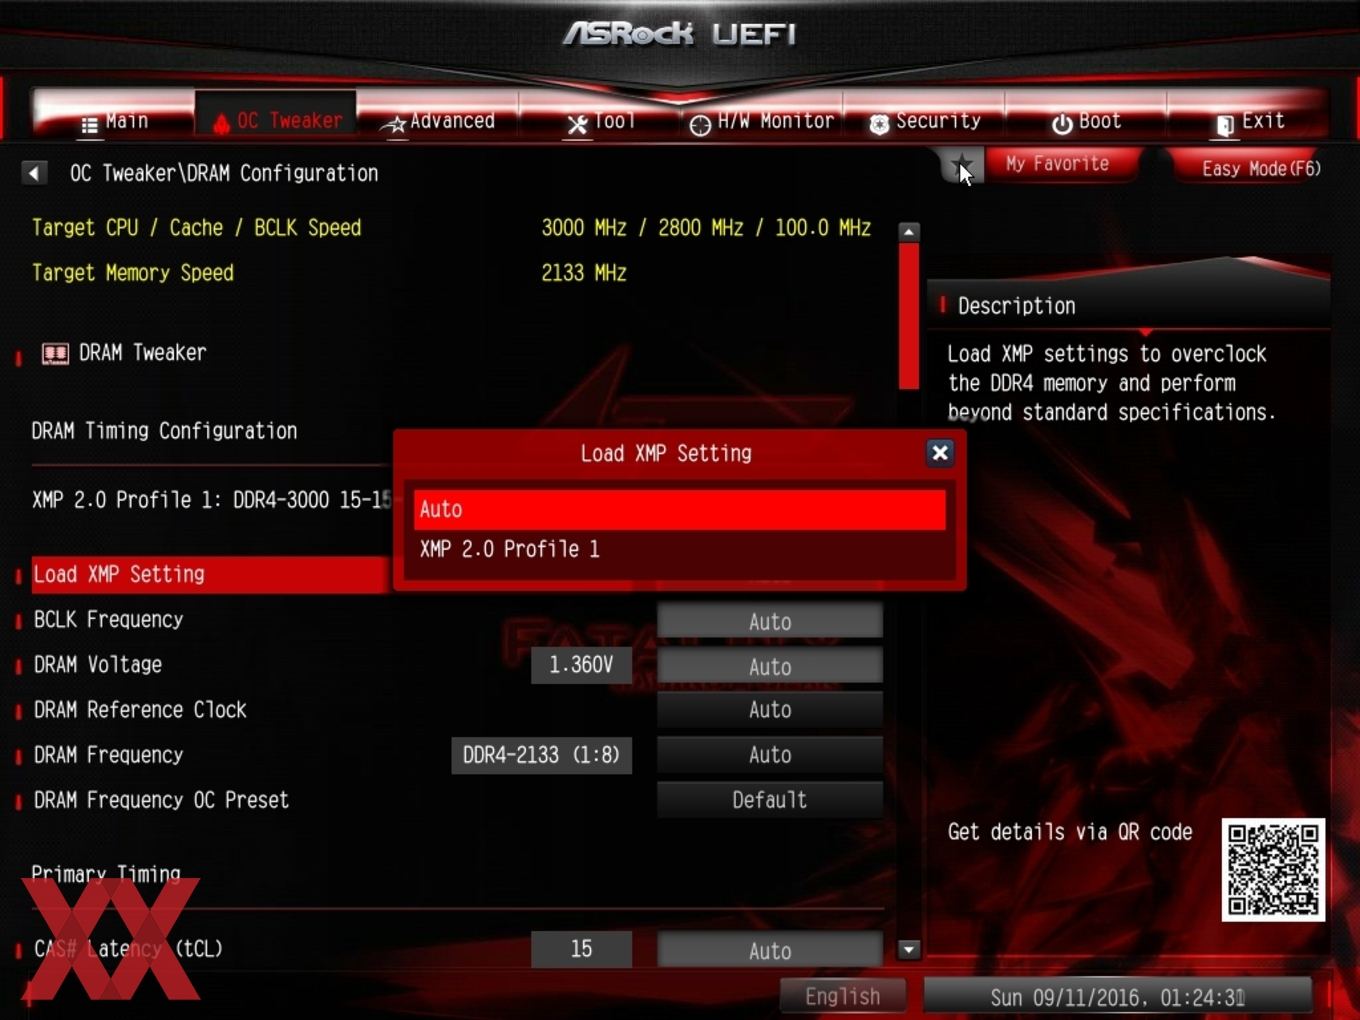Viewport: 1360px width, 1020px height.
Task: Select the Auto option in popup
Action: click(679, 509)
